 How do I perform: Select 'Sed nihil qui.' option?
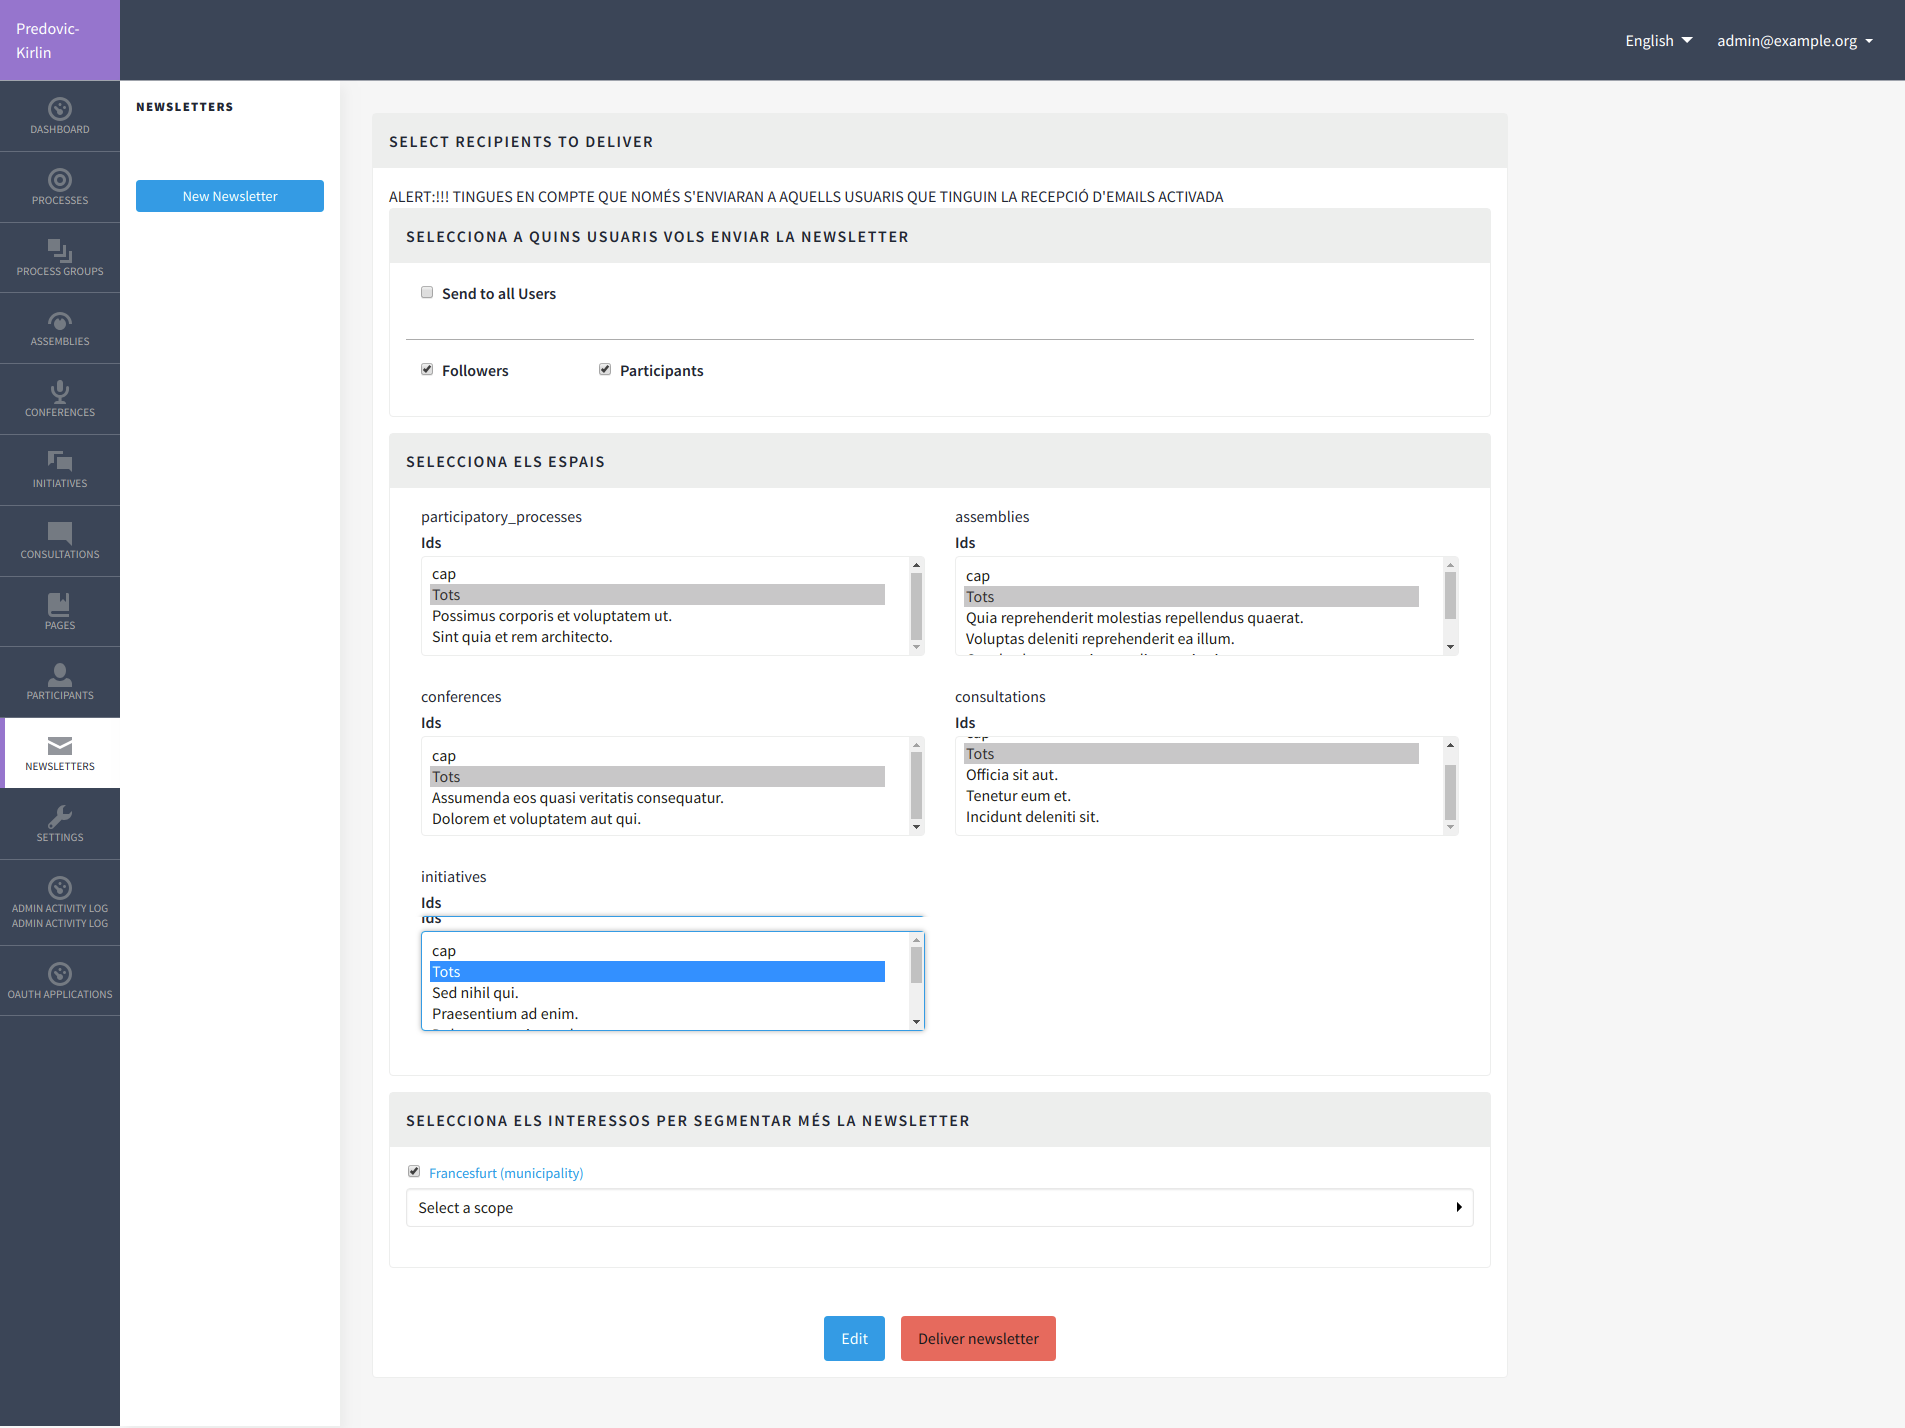pos(657,993)
